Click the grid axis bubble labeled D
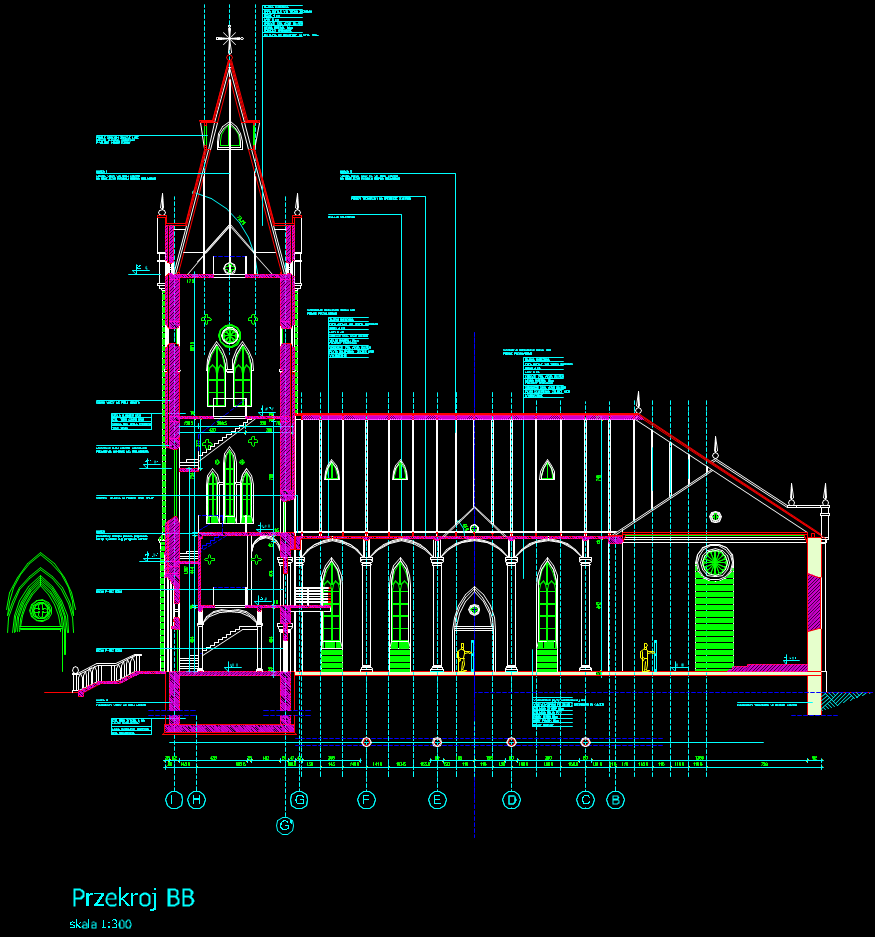Viewport: 875px width, 937px height. 512,800
